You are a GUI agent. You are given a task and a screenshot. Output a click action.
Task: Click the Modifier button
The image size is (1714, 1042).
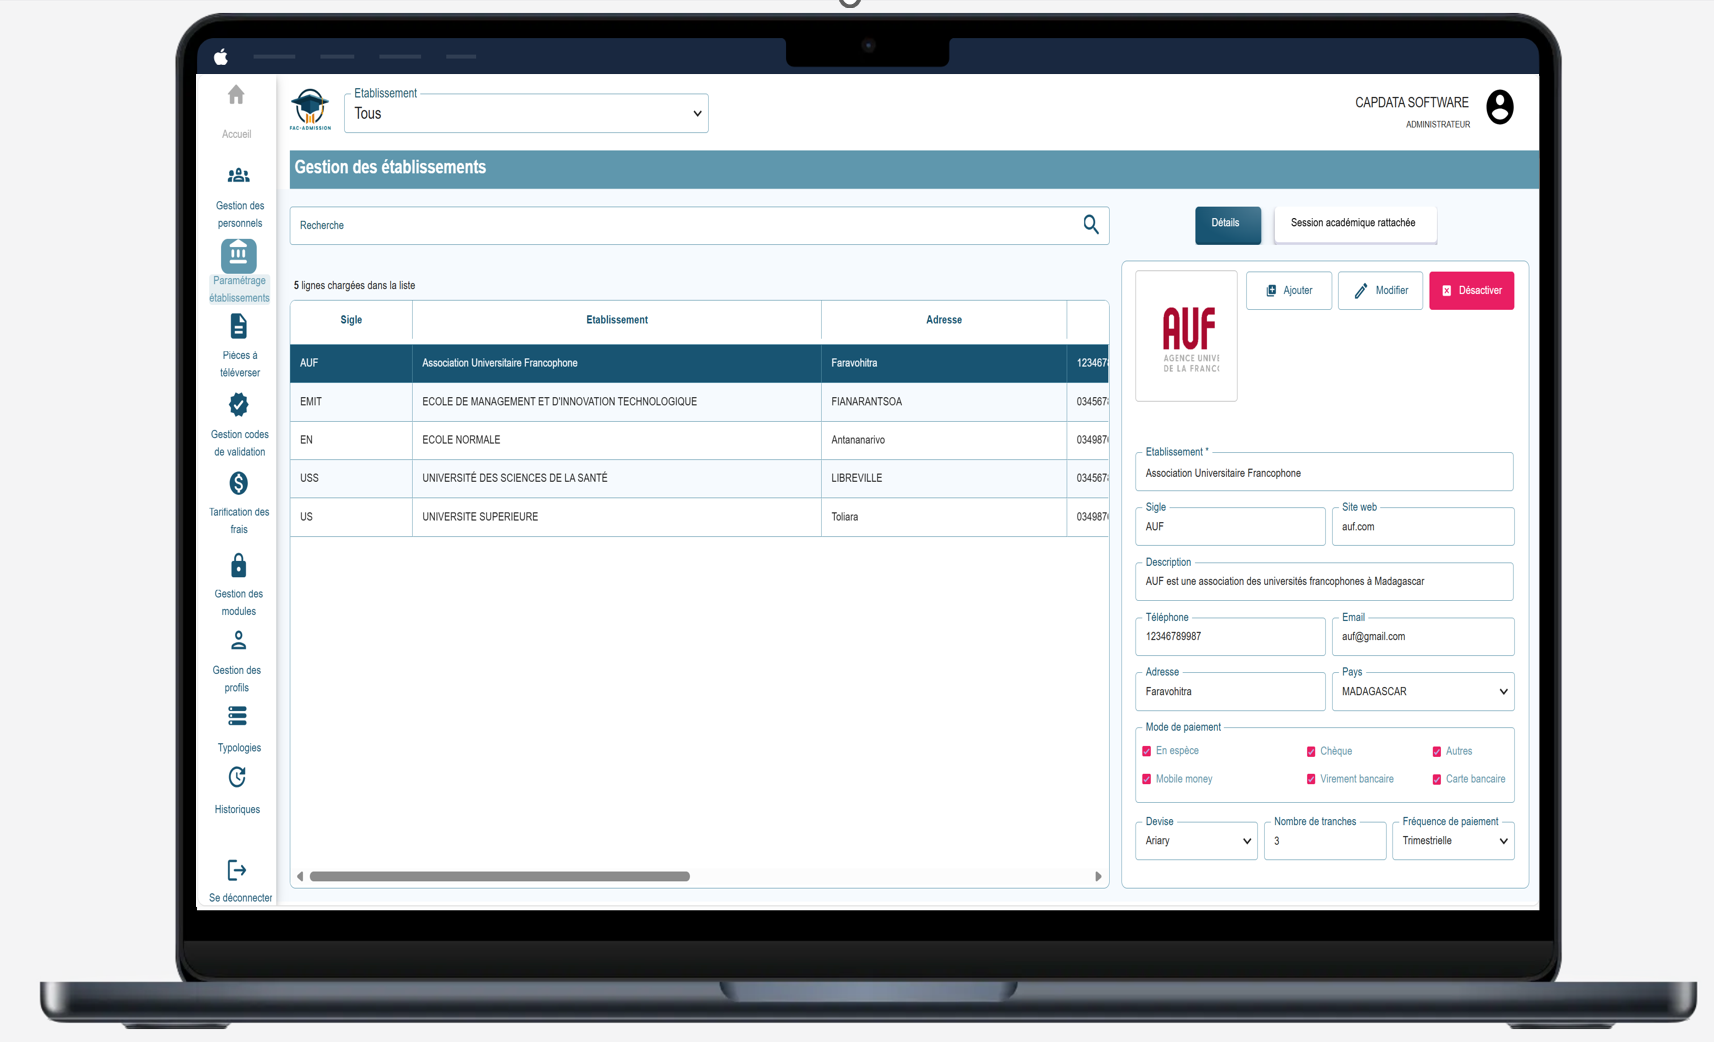[1380, 291]
